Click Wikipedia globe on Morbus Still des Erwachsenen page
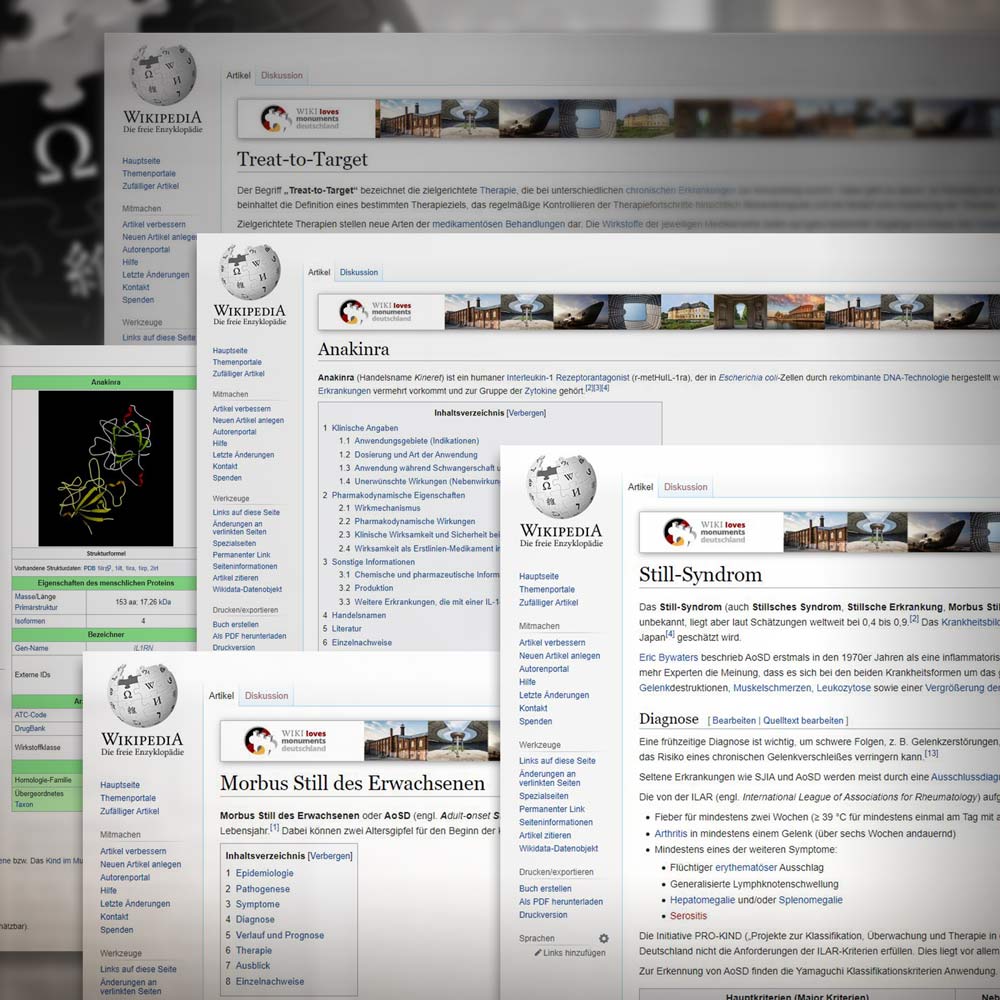The image size is (1000, 1000). coord(142,695)
